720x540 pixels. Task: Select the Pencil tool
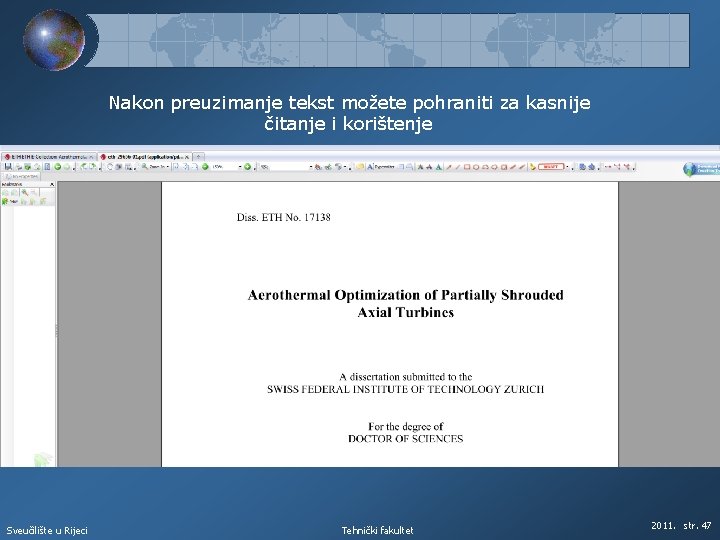tap(512, 167)
